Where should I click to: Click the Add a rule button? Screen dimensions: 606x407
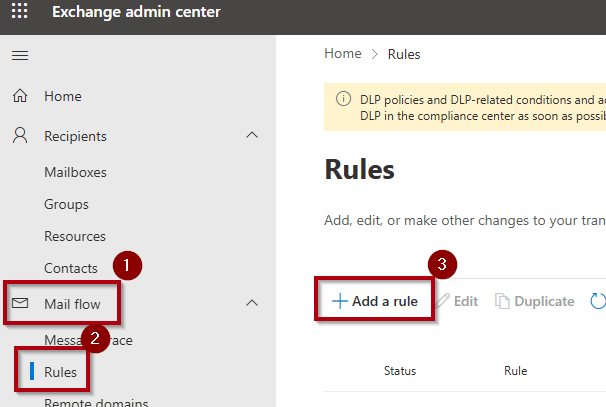(x=375, y=301)
